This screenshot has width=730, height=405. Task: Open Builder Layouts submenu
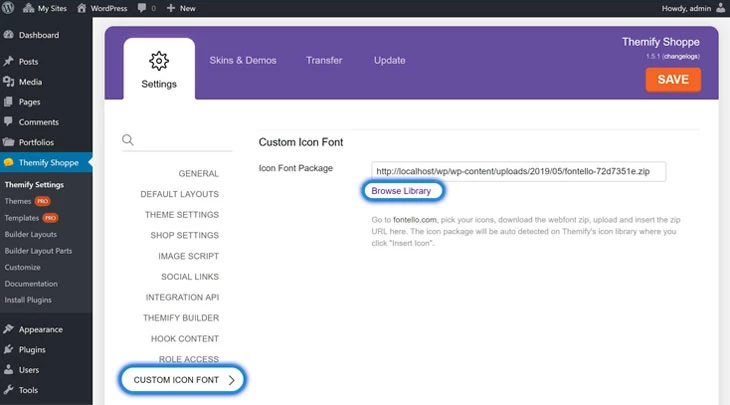pyautogui.click(x=31, y=234)
